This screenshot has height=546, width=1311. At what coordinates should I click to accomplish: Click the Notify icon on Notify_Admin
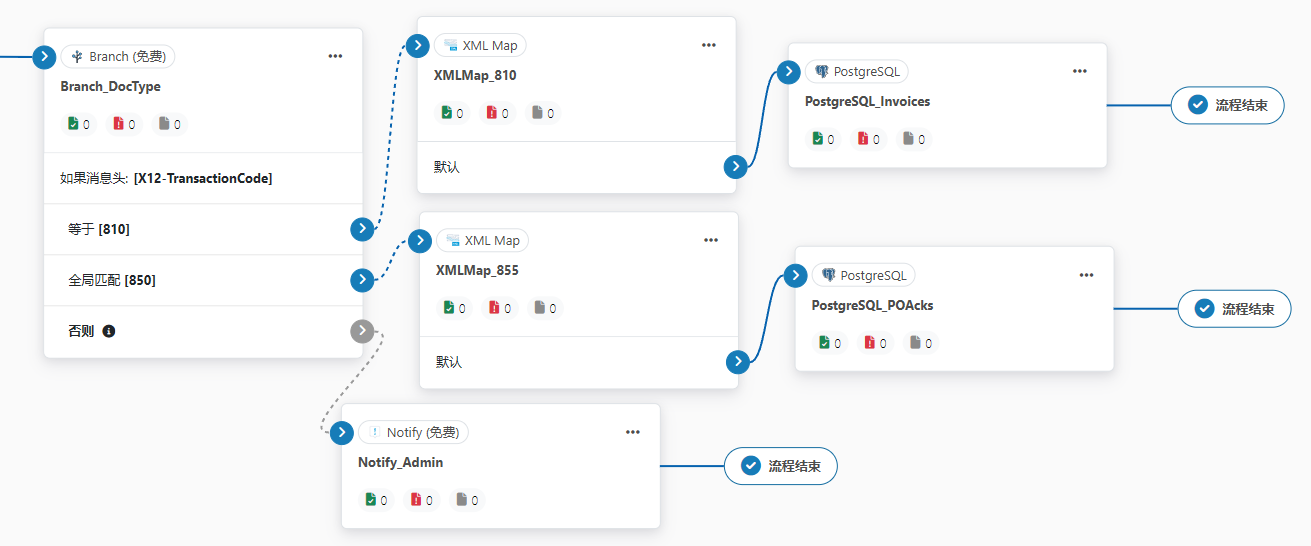[x=375, y=433]
